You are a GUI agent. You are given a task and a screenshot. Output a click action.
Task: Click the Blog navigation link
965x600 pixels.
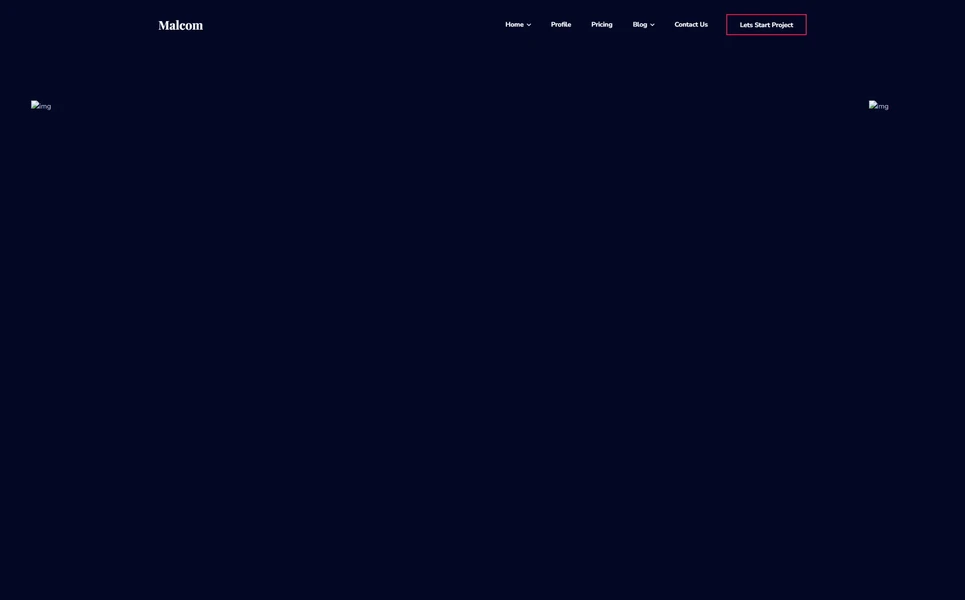[x=640, y=22]
